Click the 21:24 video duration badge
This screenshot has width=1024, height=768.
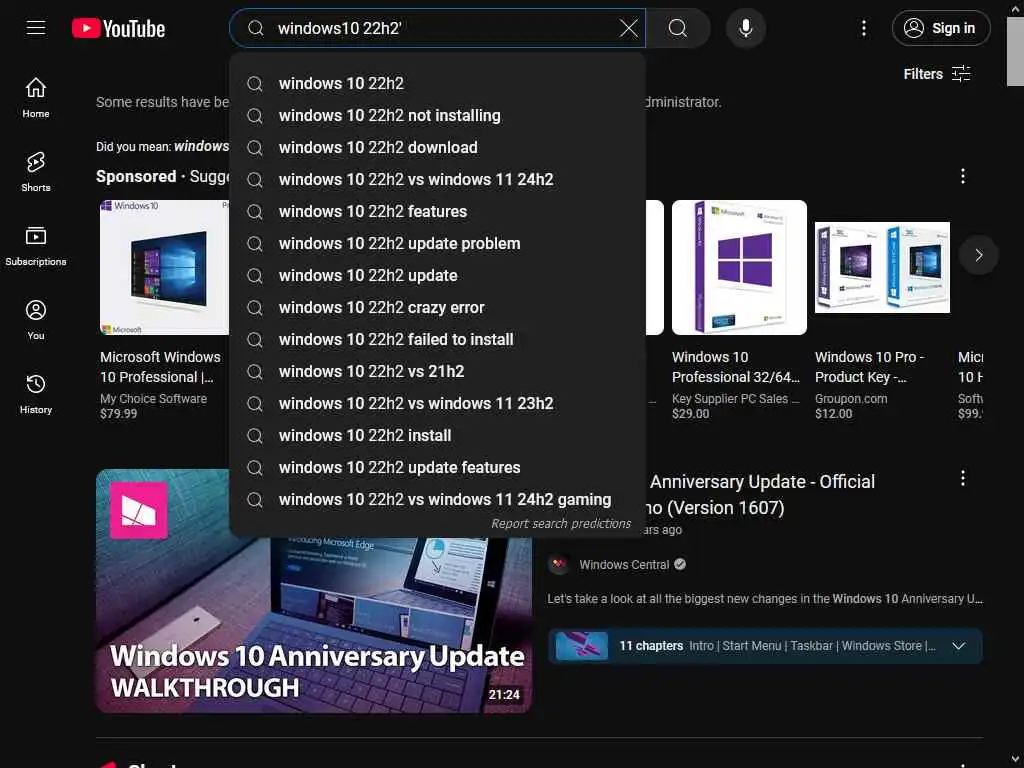(x=504, y=694)
